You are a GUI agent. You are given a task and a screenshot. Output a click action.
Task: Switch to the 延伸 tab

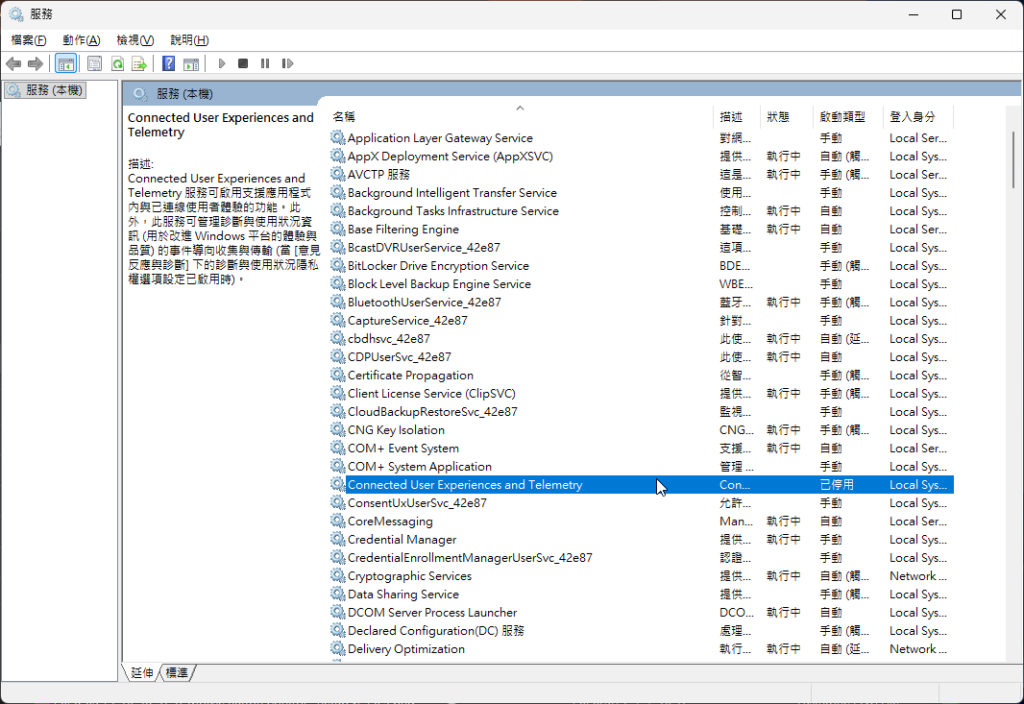tap(142, 673)
